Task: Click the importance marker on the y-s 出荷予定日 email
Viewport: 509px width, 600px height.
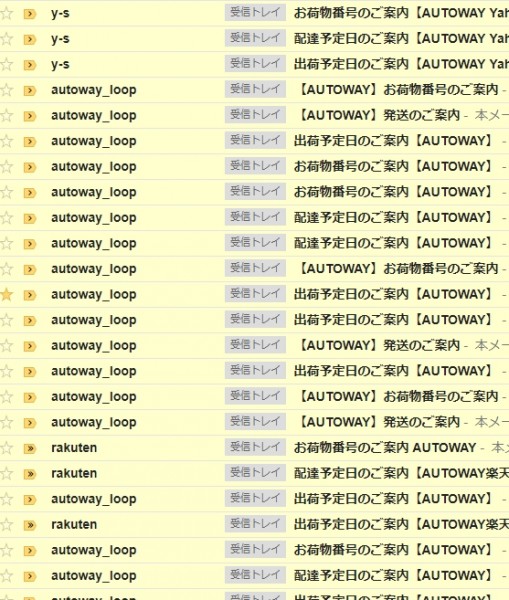Action: tap(29, 65)
